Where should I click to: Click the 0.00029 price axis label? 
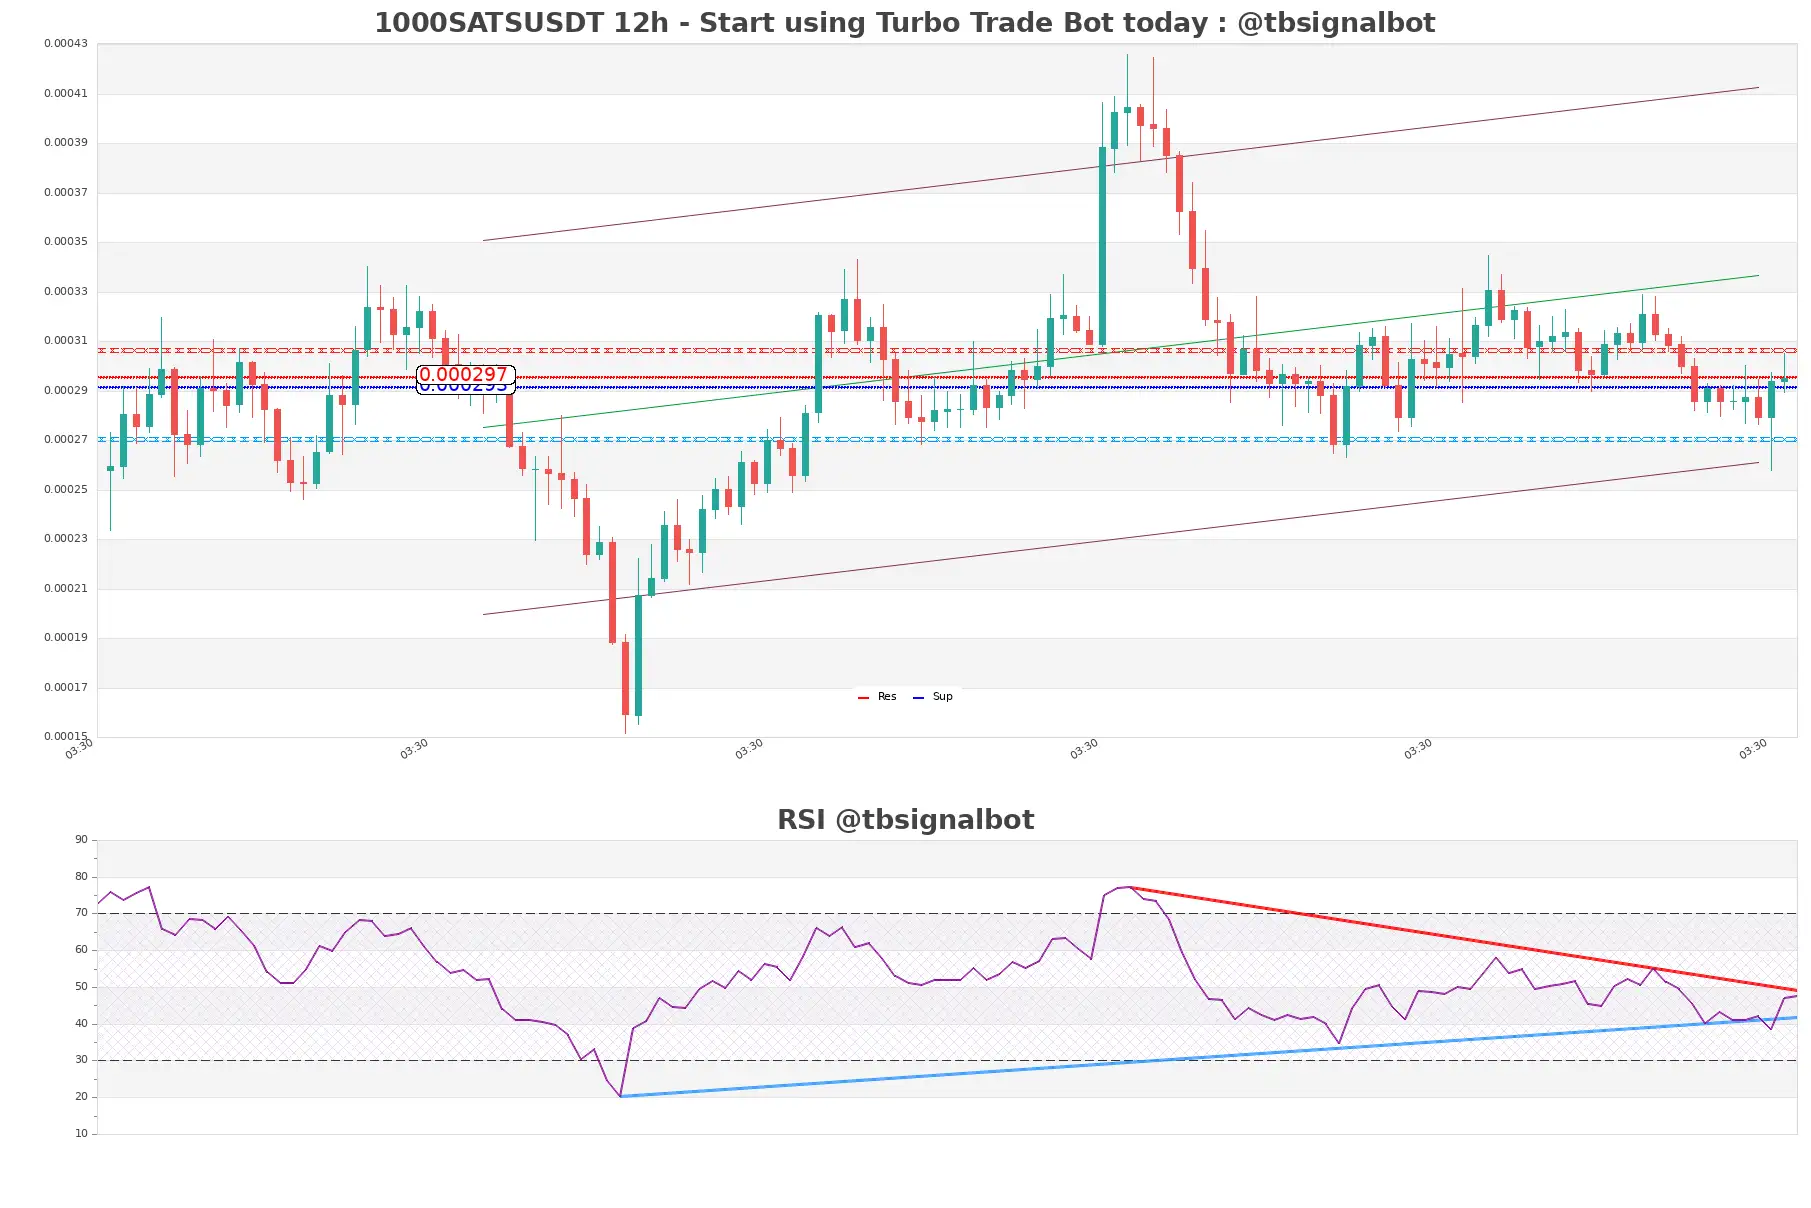click(x=65, y=391)
